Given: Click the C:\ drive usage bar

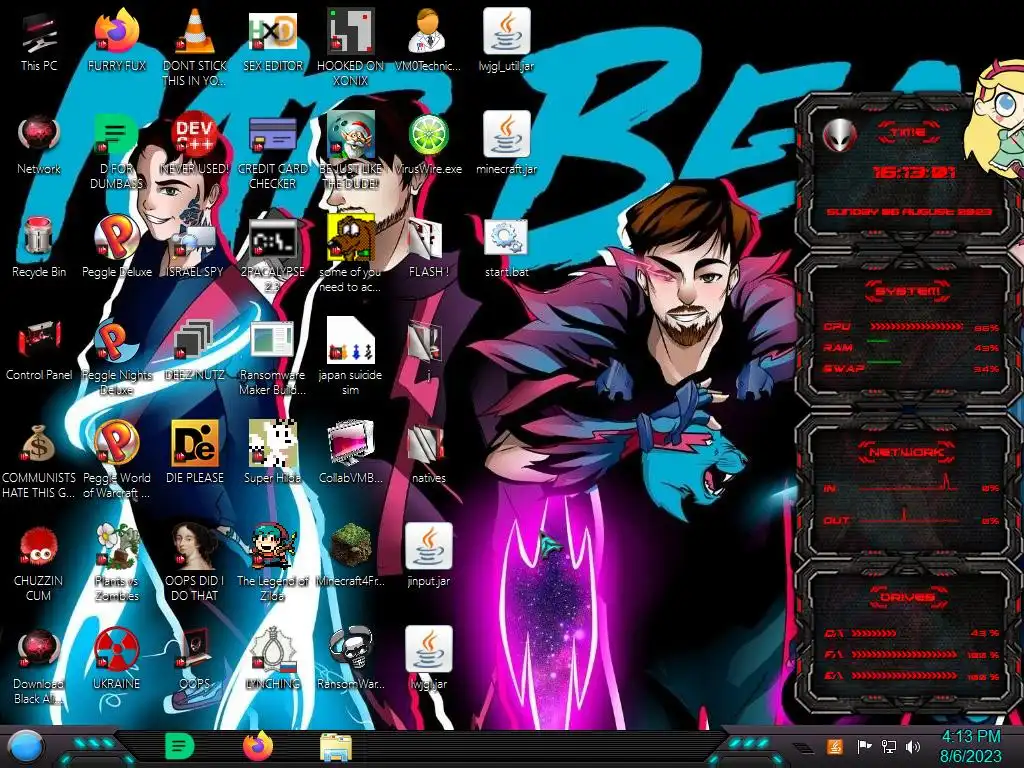Looking at the screenshot, I should [x=874, y=633].
